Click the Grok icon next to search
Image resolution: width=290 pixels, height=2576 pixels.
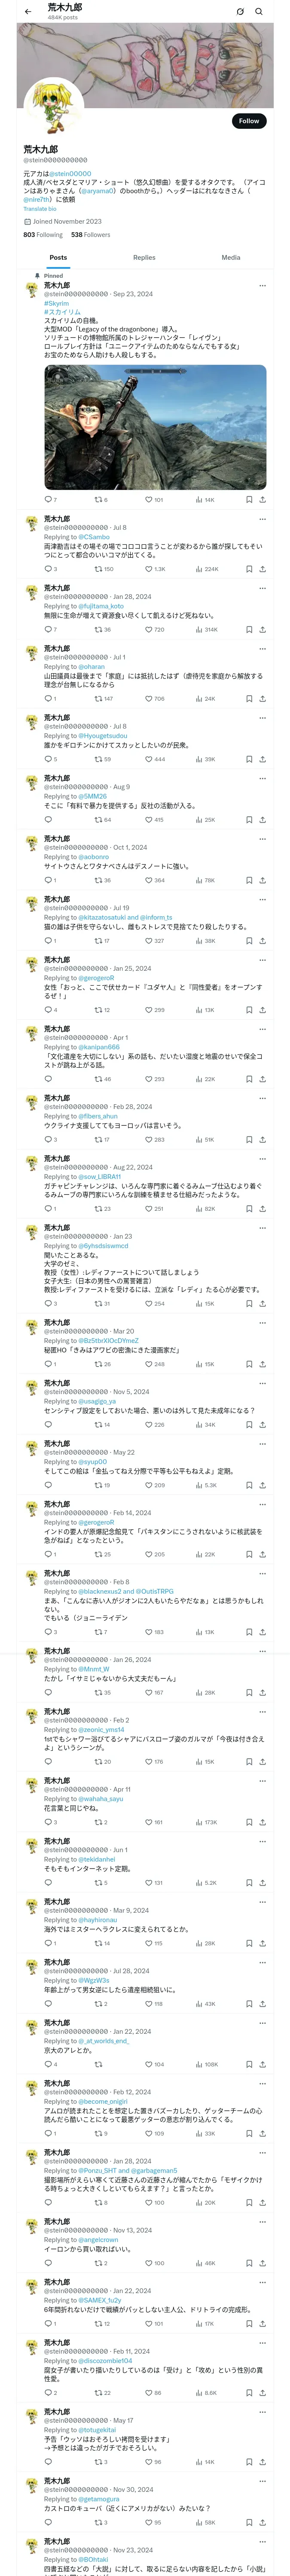click(240, 12)
